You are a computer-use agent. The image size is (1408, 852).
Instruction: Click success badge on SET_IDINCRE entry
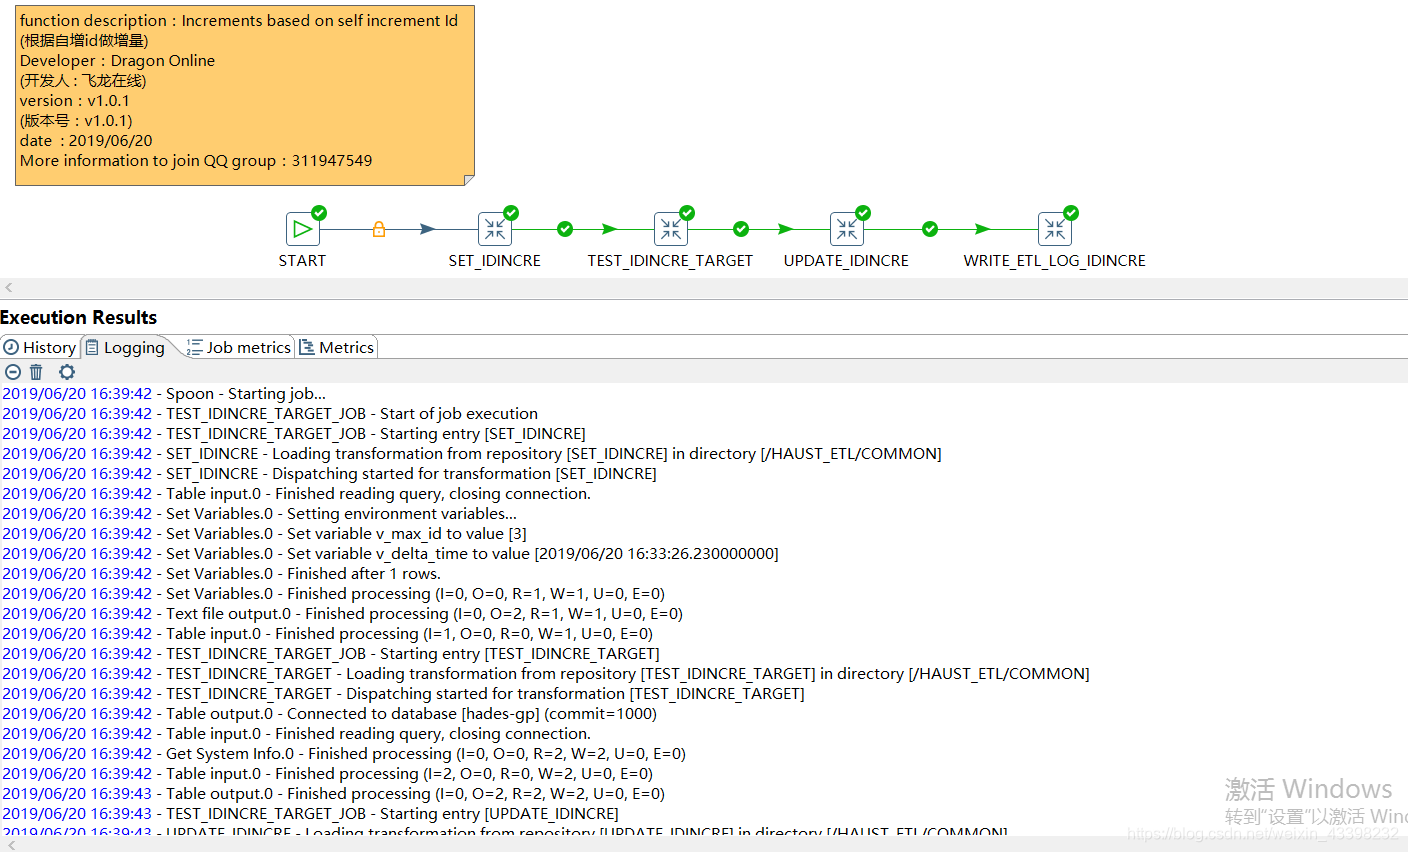(x=511, y=212)
